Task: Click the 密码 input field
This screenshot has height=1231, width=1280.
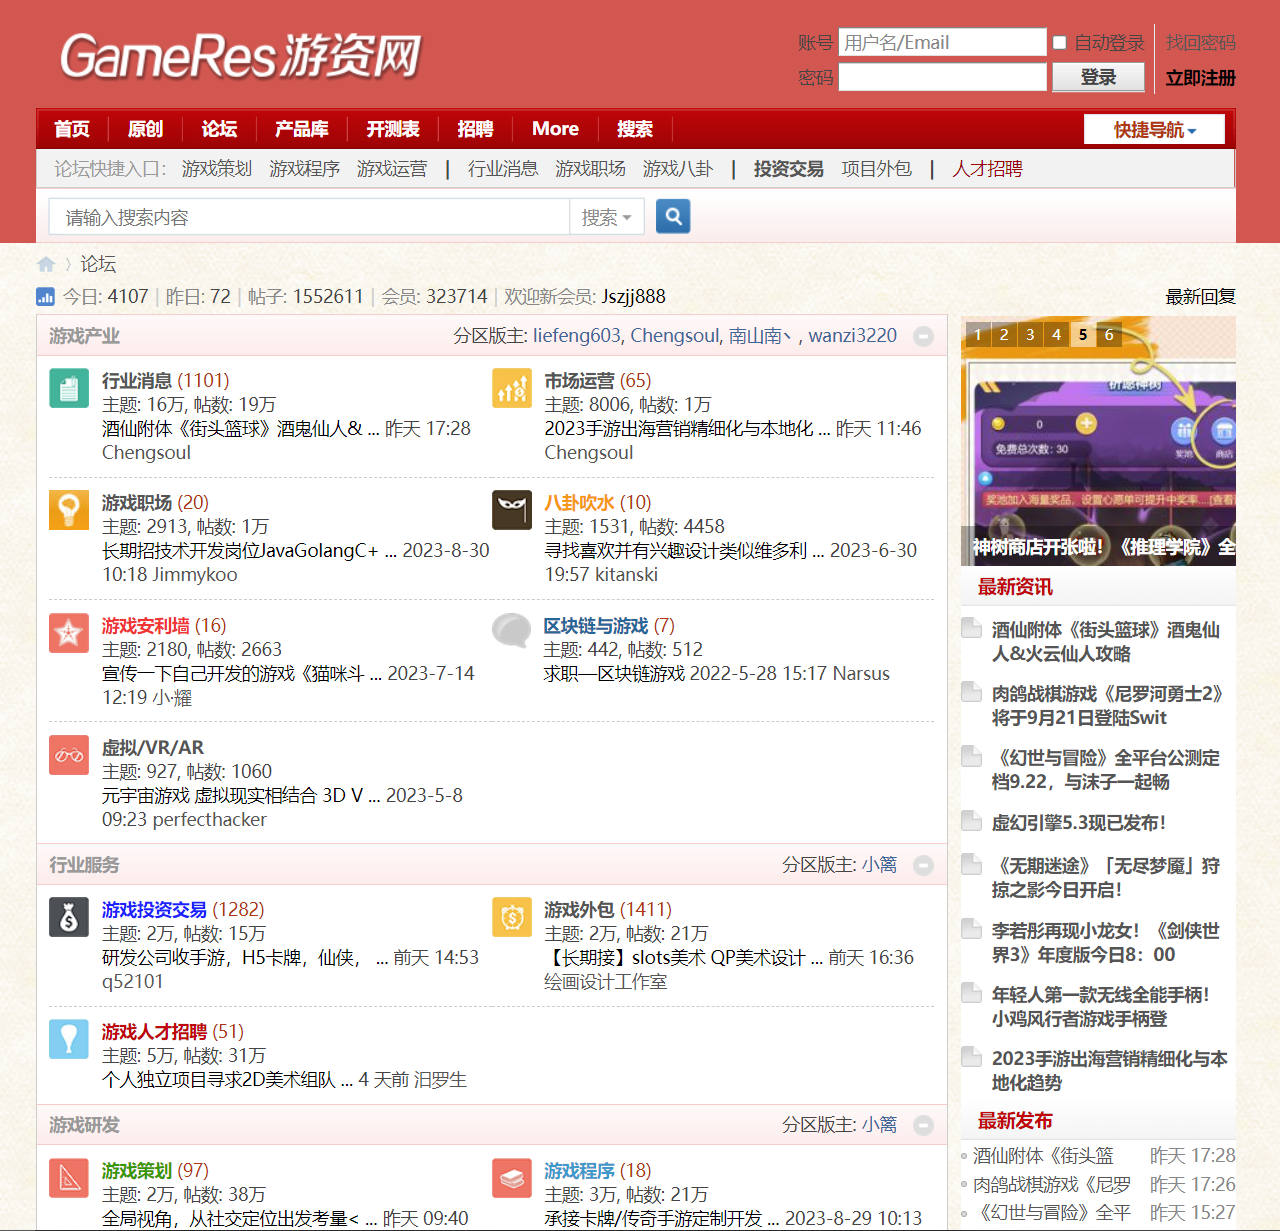Action: (942, 77)
